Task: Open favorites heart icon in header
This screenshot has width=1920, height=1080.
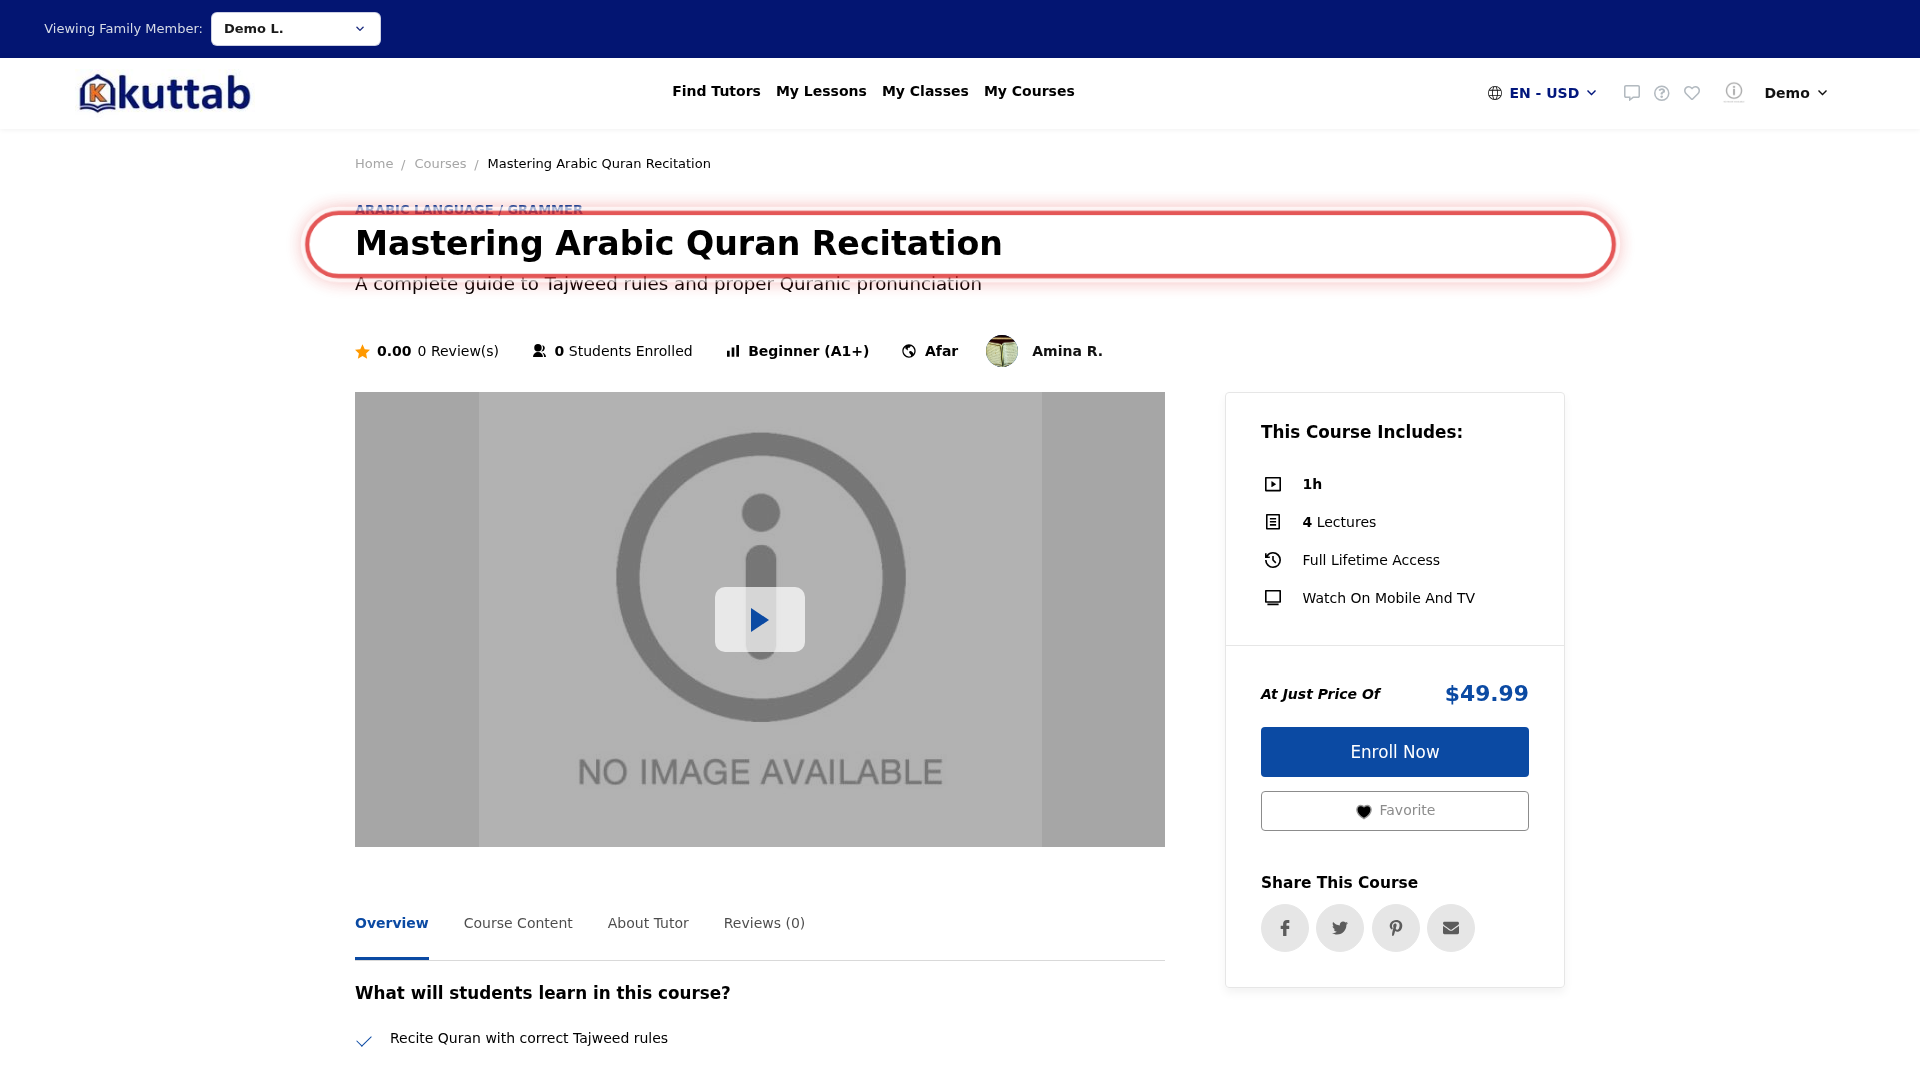Action: [1692, 93]
